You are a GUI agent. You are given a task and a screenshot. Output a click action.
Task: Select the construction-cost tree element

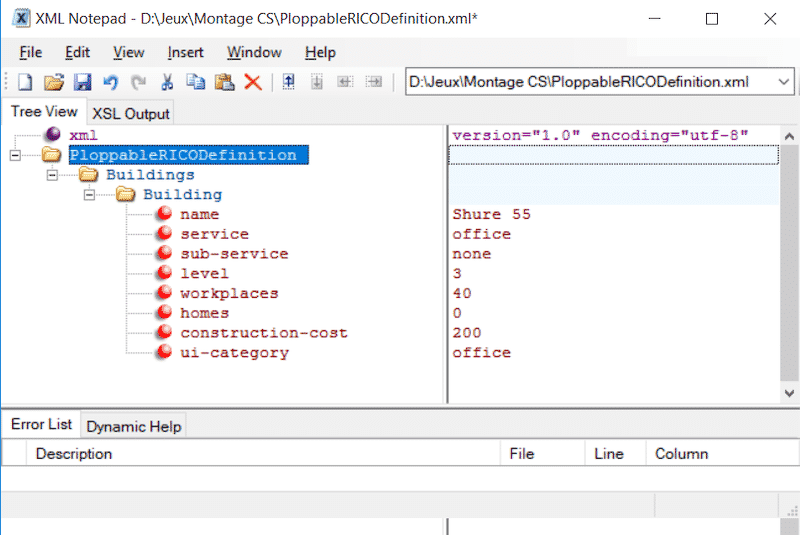tap(263, 333)
